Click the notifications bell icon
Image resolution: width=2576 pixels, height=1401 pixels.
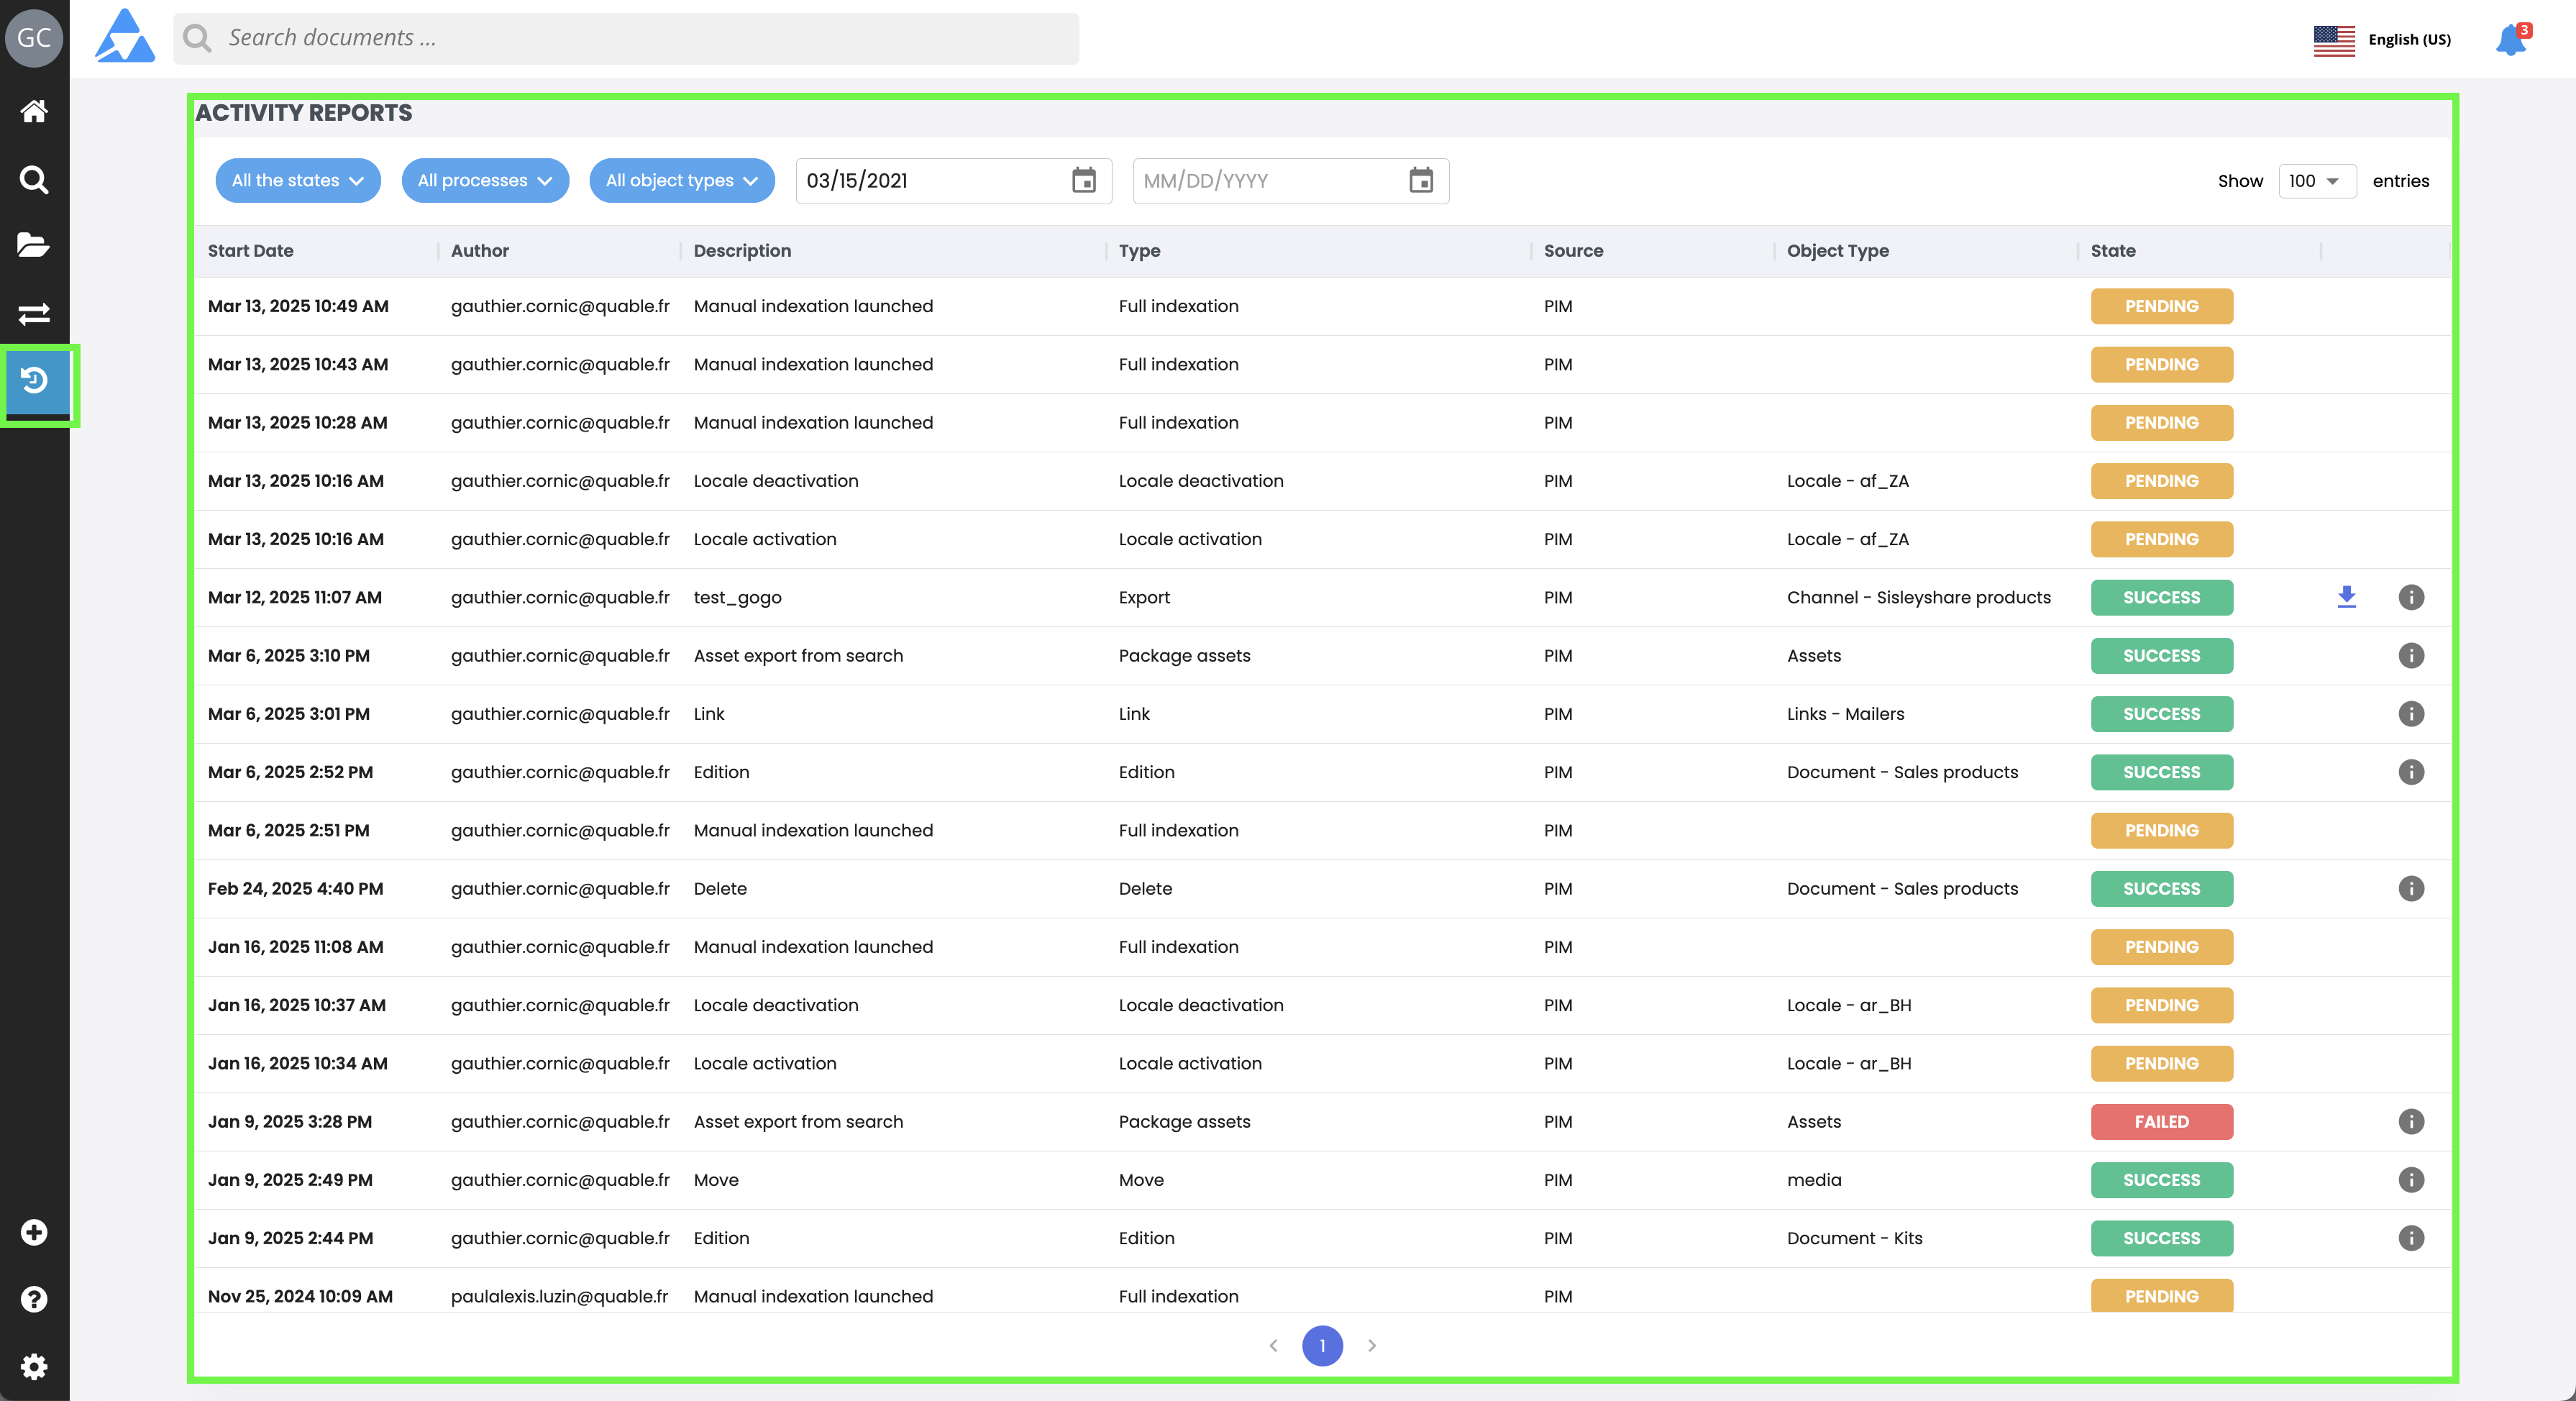click(x=2510, y=40)
